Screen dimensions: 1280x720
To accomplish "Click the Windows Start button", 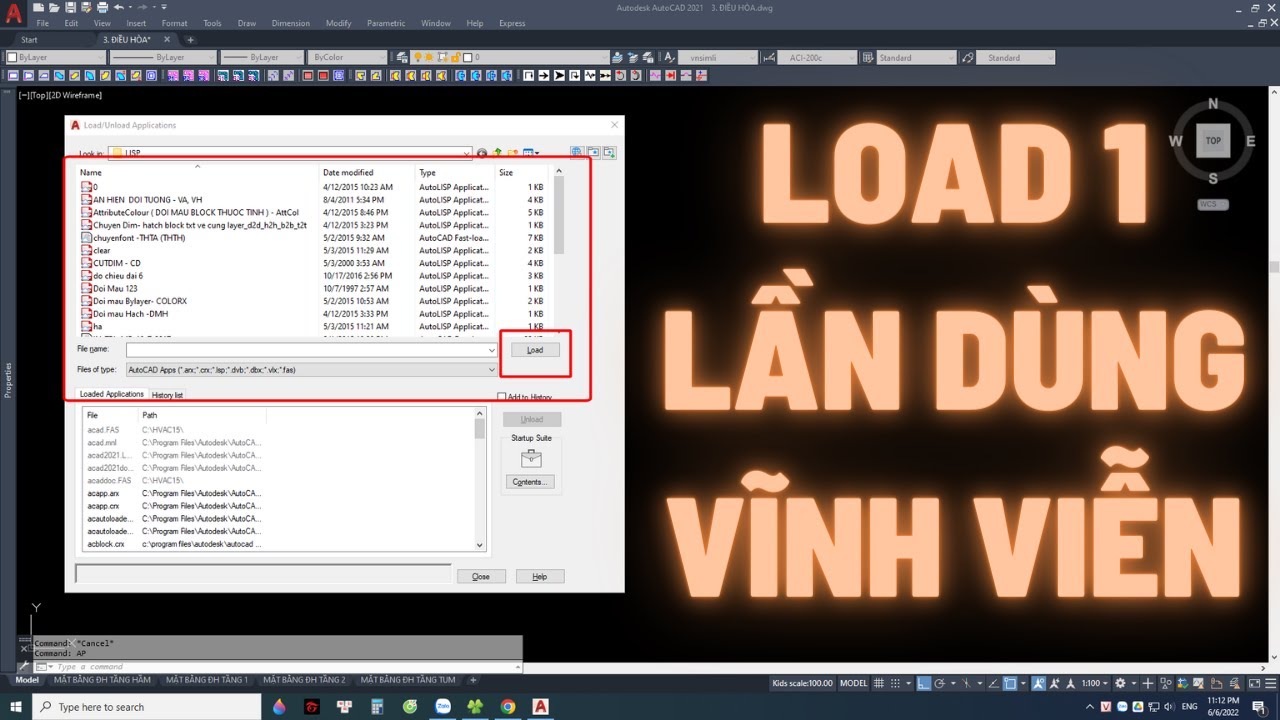I will coord(15,706).
